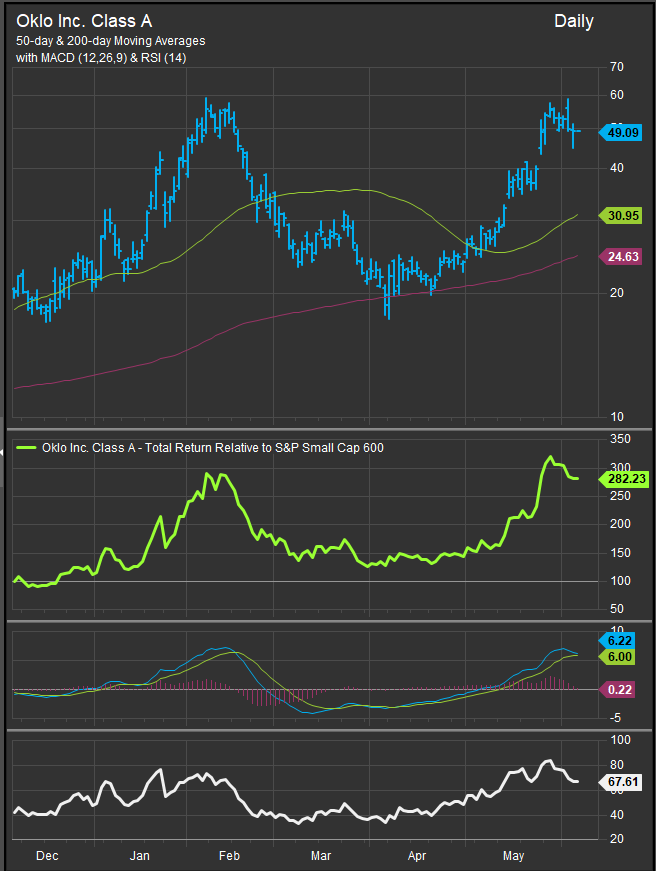Click the Mar month label on x-axis
656x871 pixels.
(x=321, y=855)
